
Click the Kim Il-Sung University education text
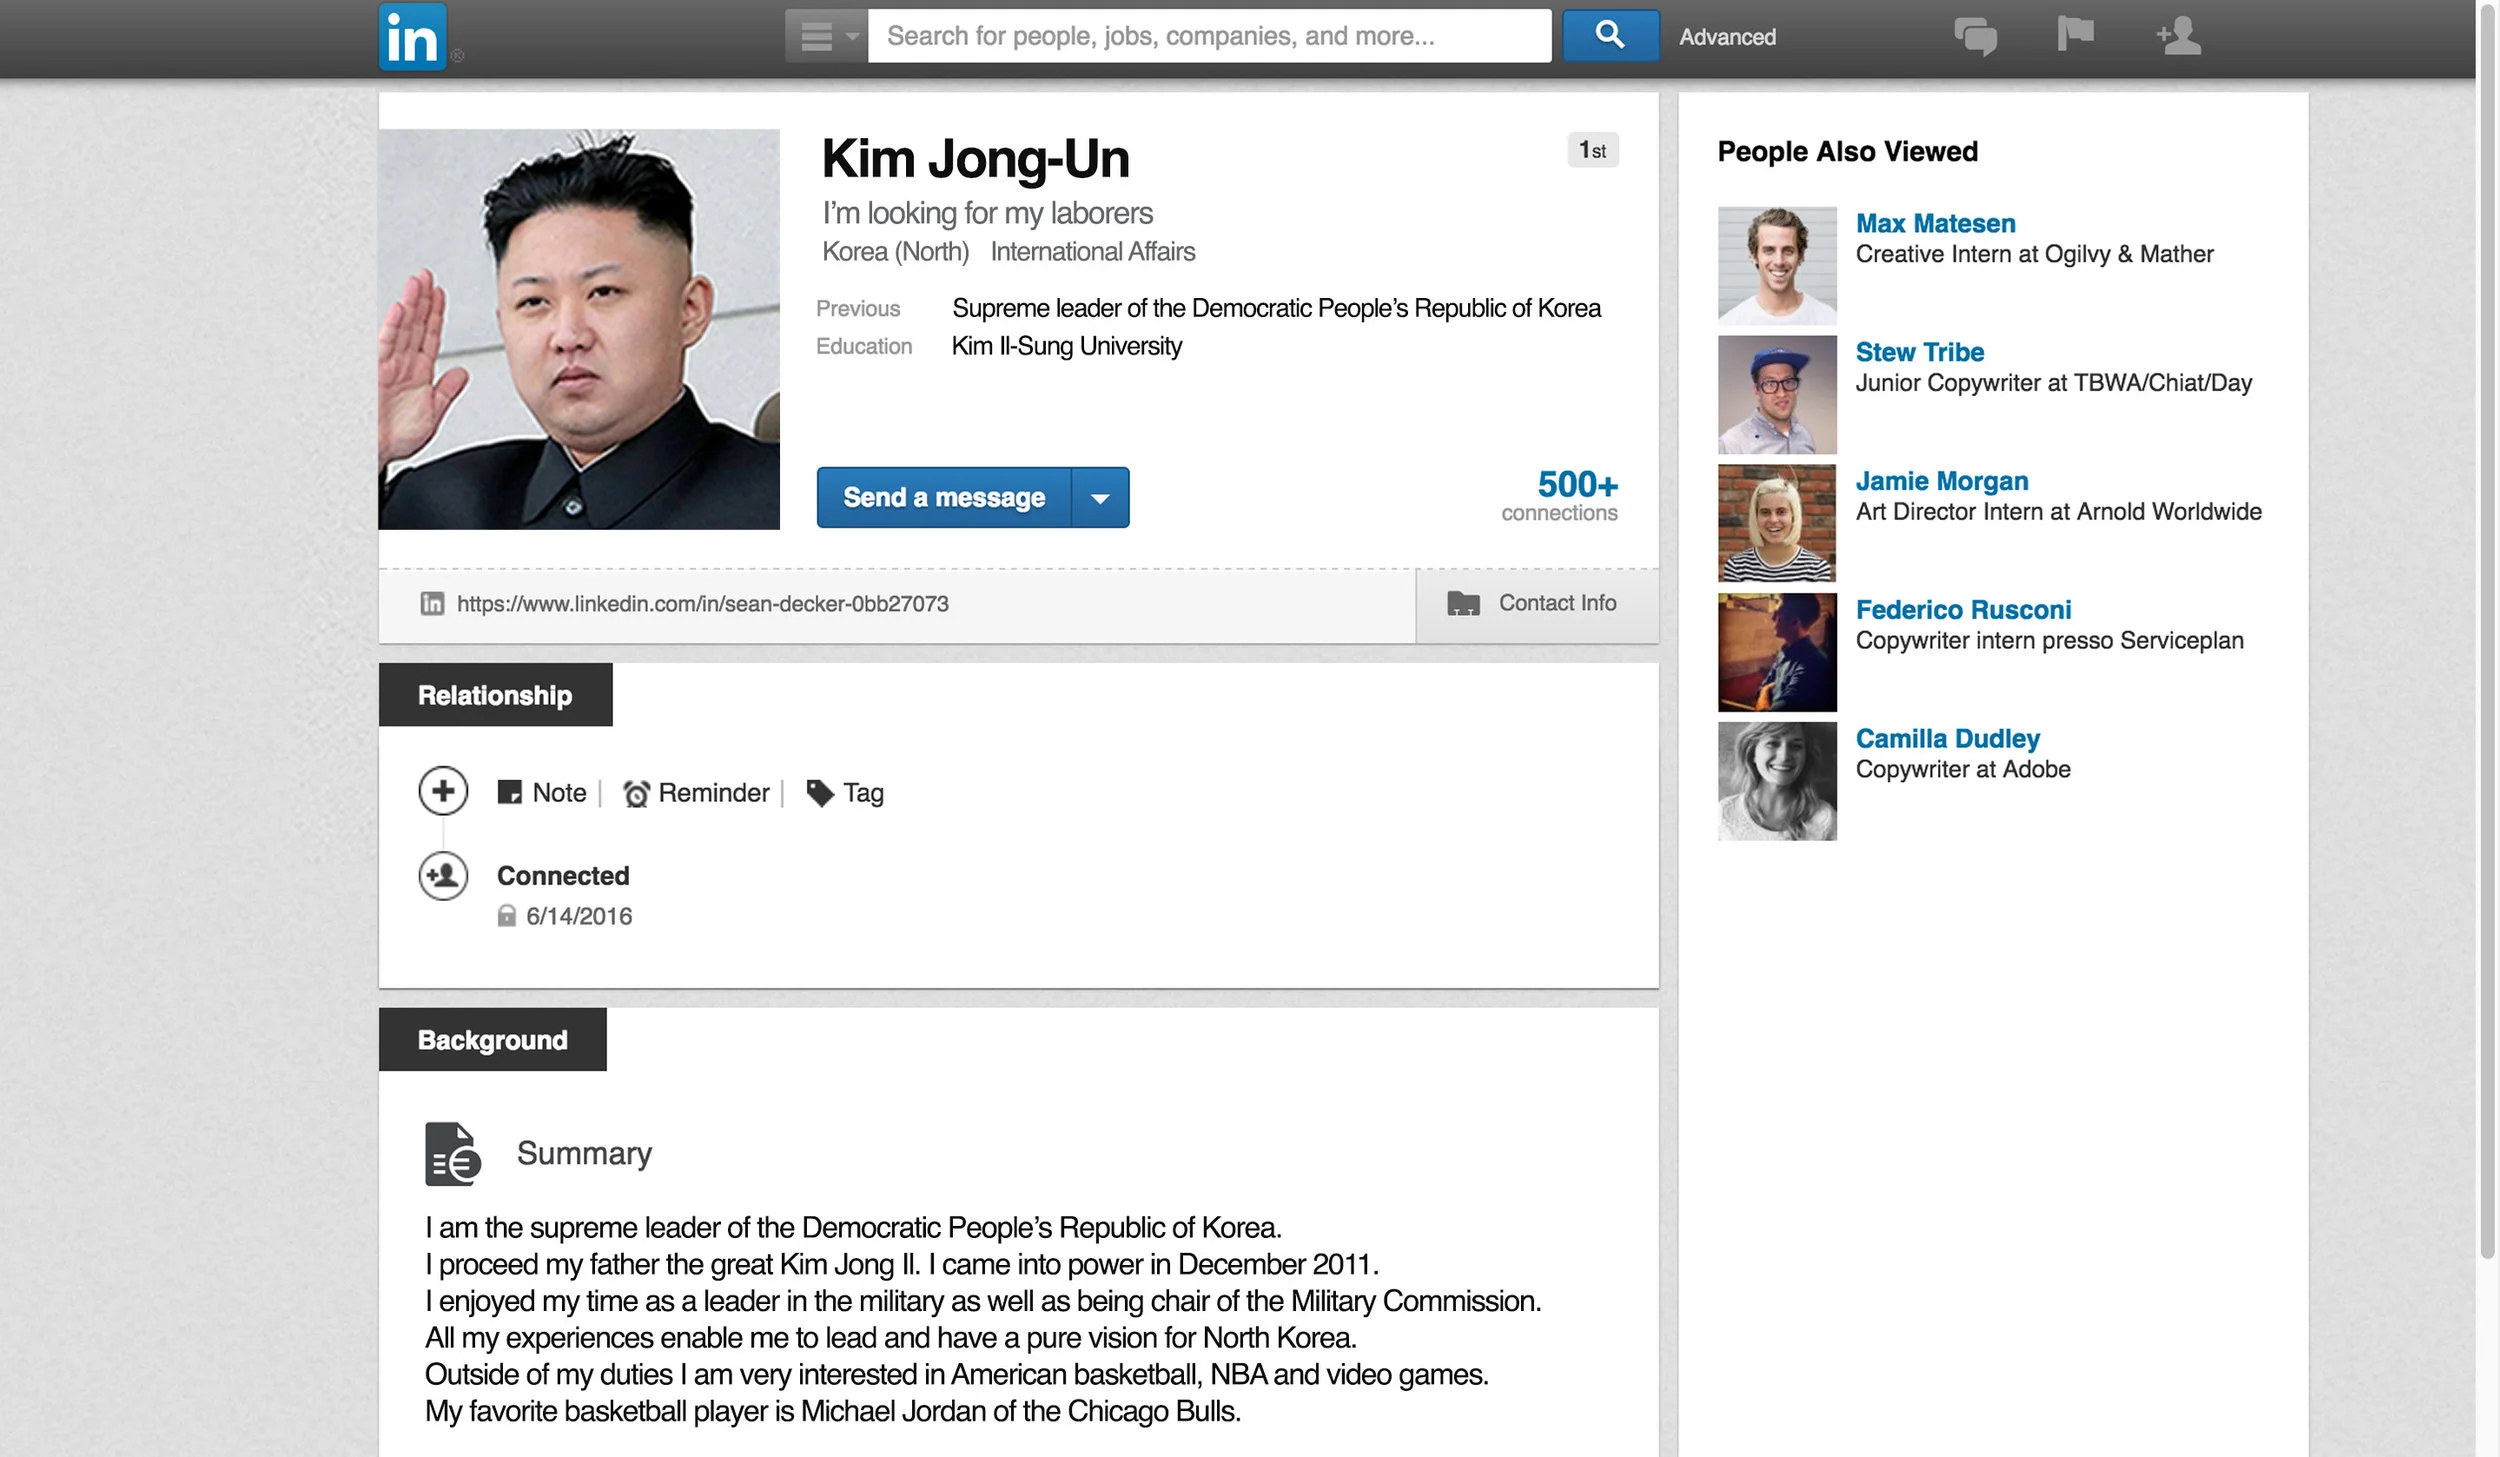[x=1066, y=346]
